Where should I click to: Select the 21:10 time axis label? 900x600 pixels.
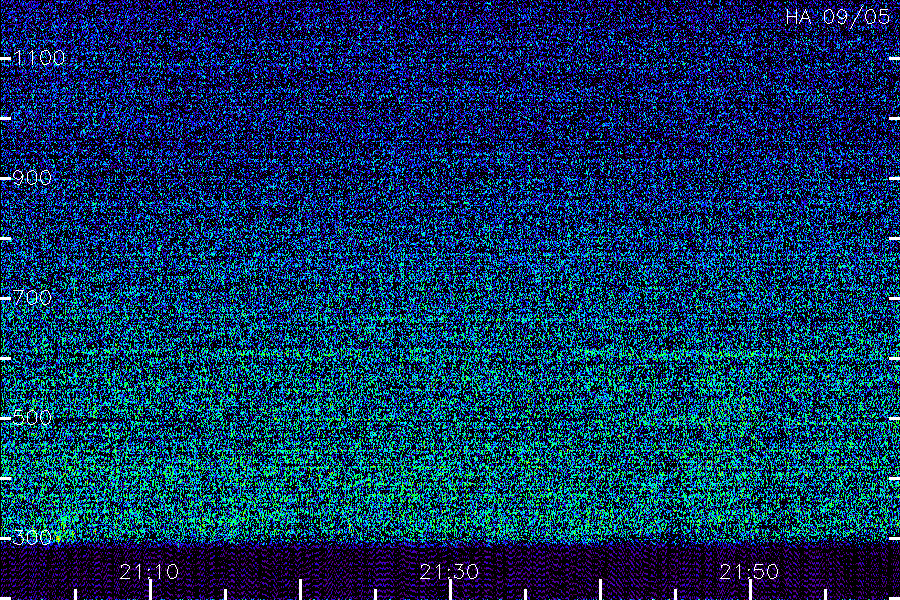[149, 572]
